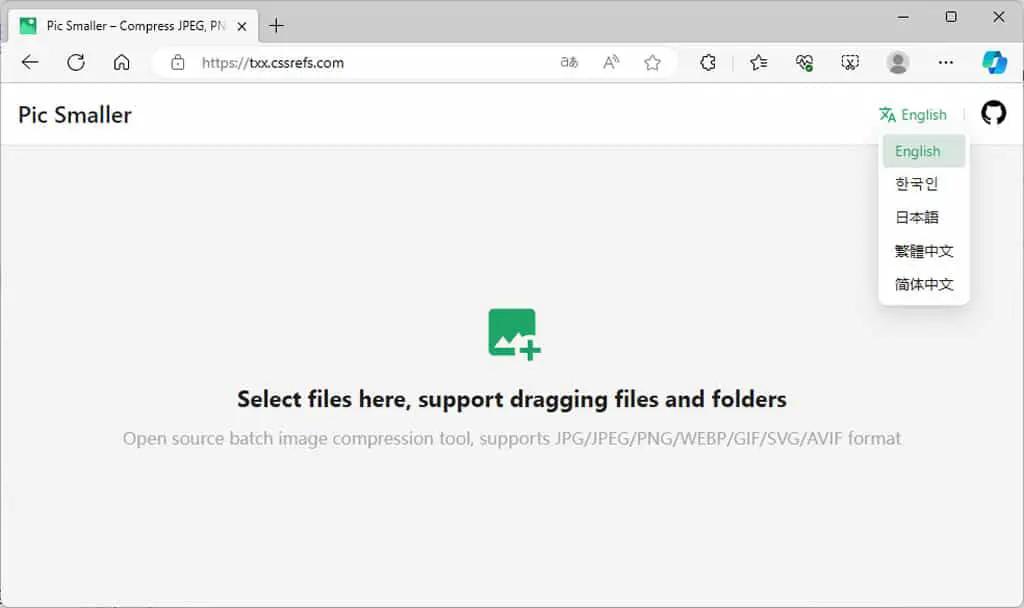The height and width of the screenshot is (608, 1024).
Task: Open the Favorites list icon
Action: coord(759,63)
